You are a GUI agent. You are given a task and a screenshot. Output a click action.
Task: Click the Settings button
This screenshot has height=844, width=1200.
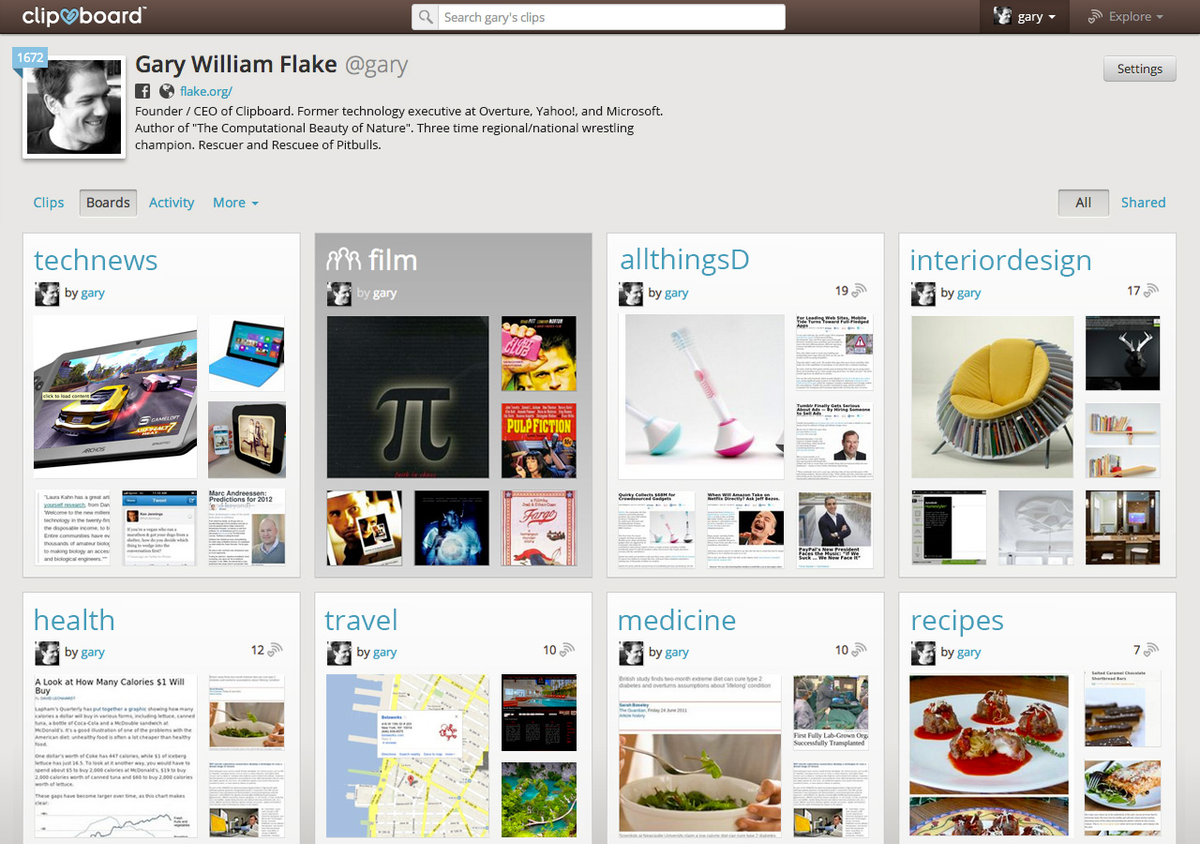1140,69
